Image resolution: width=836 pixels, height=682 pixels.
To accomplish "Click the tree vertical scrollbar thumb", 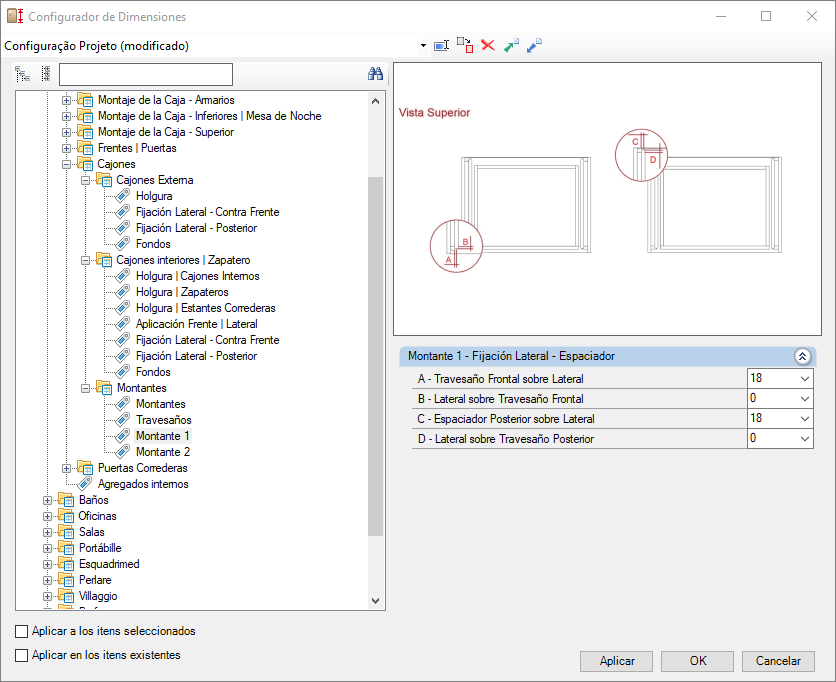I will click(375, 356).
